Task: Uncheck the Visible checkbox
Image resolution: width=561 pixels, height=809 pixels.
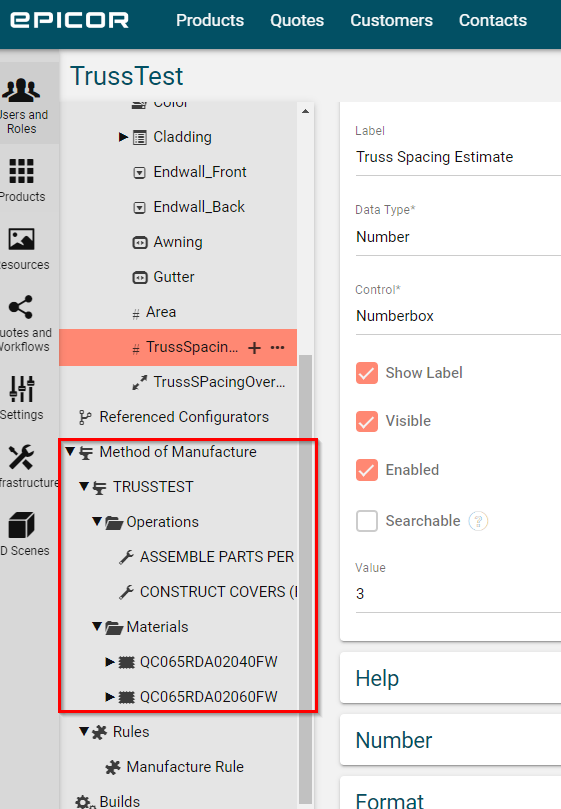Action: coord(366,421)
